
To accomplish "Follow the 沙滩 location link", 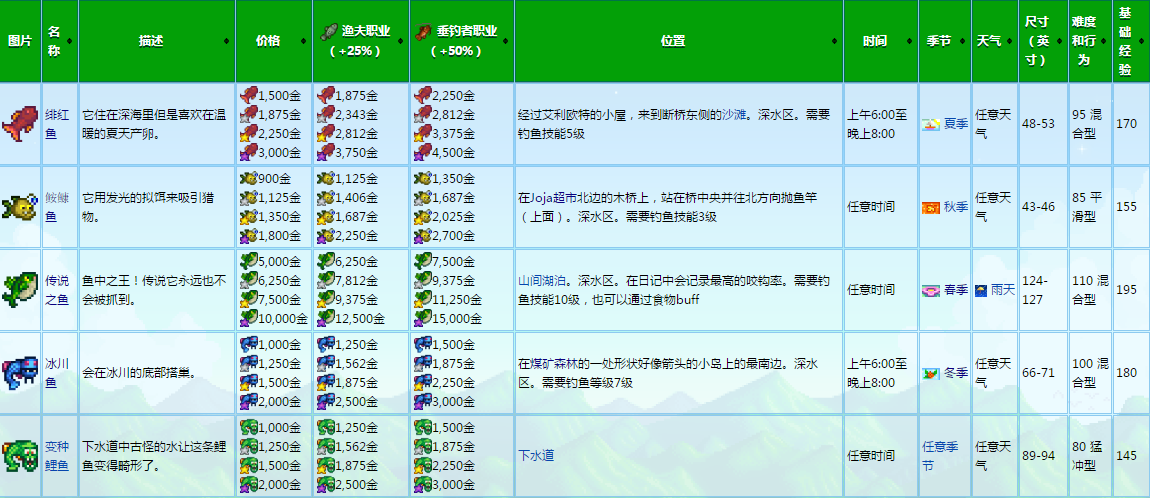I will [733, 114].
